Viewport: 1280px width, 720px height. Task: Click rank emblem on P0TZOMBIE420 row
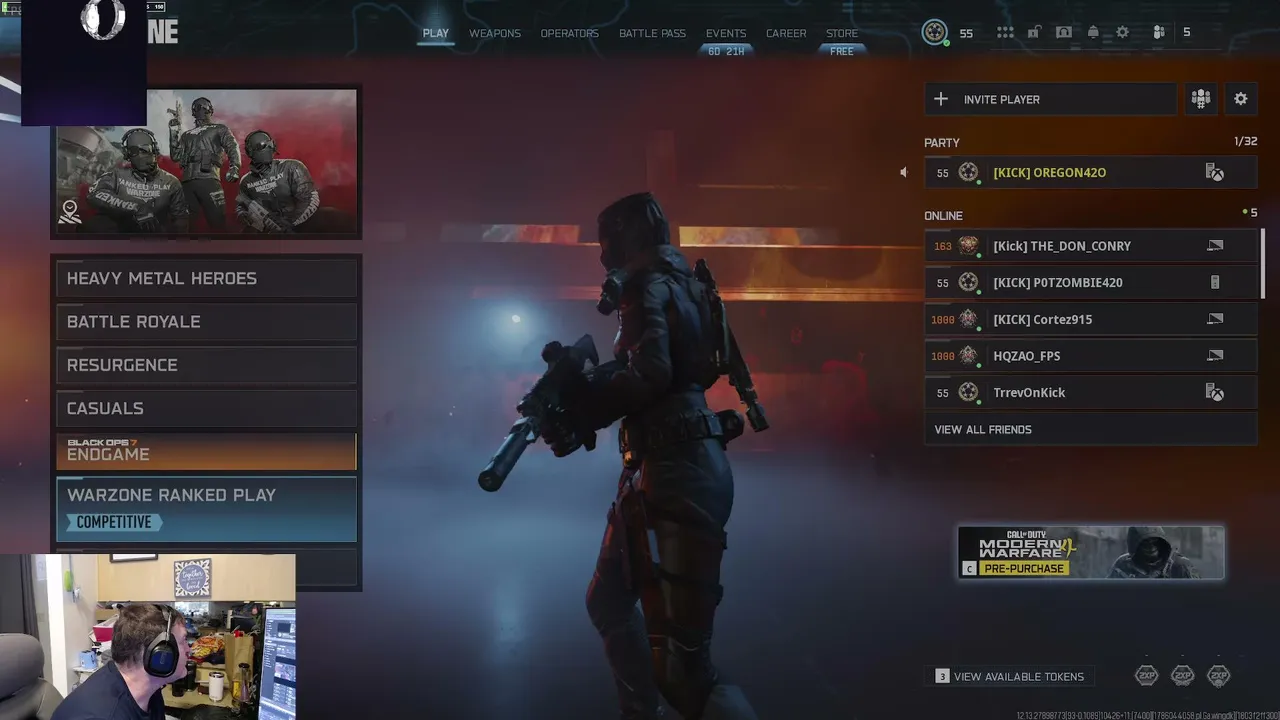coord(968,282)
